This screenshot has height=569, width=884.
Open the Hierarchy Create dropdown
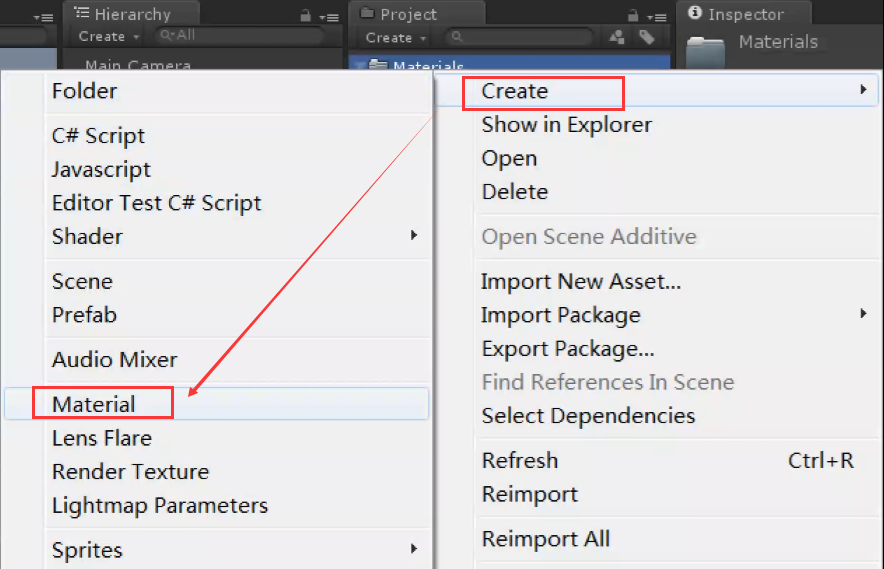(109, 37)
